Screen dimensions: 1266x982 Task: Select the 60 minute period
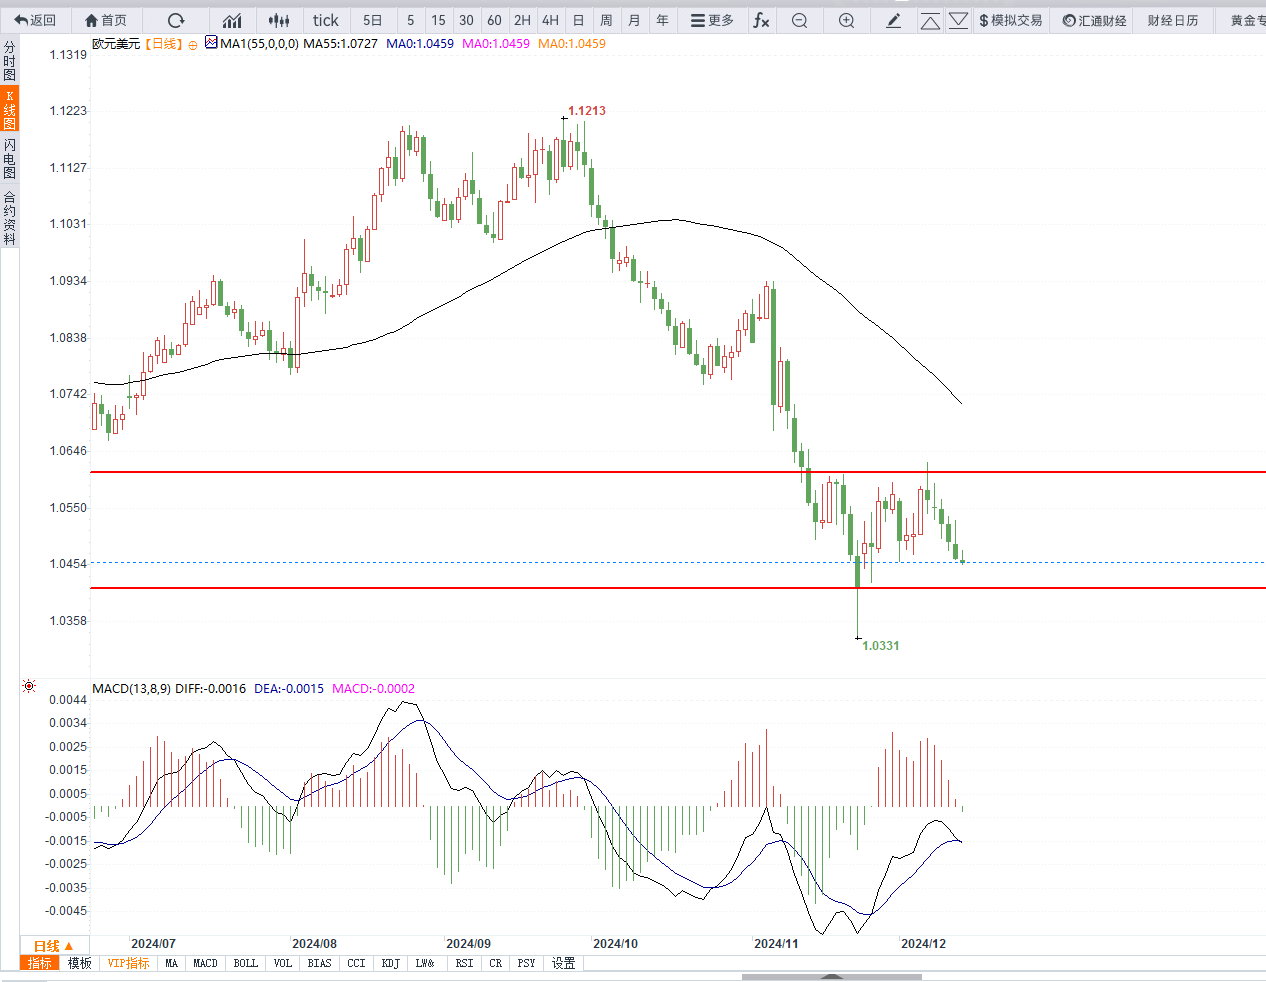tap(494, 20)
